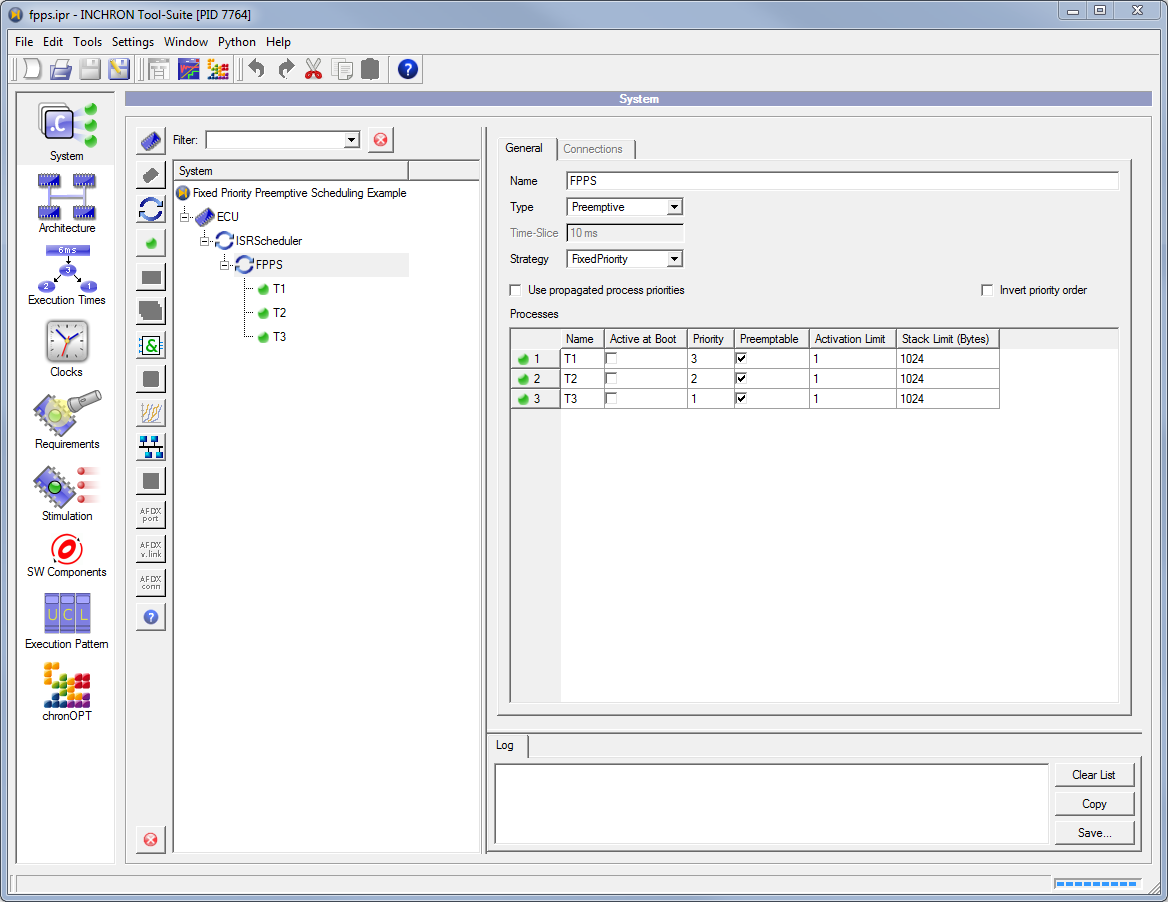The image size is (1168, 902).
Task: Open the Stimulation view
Action: point(66,492)
